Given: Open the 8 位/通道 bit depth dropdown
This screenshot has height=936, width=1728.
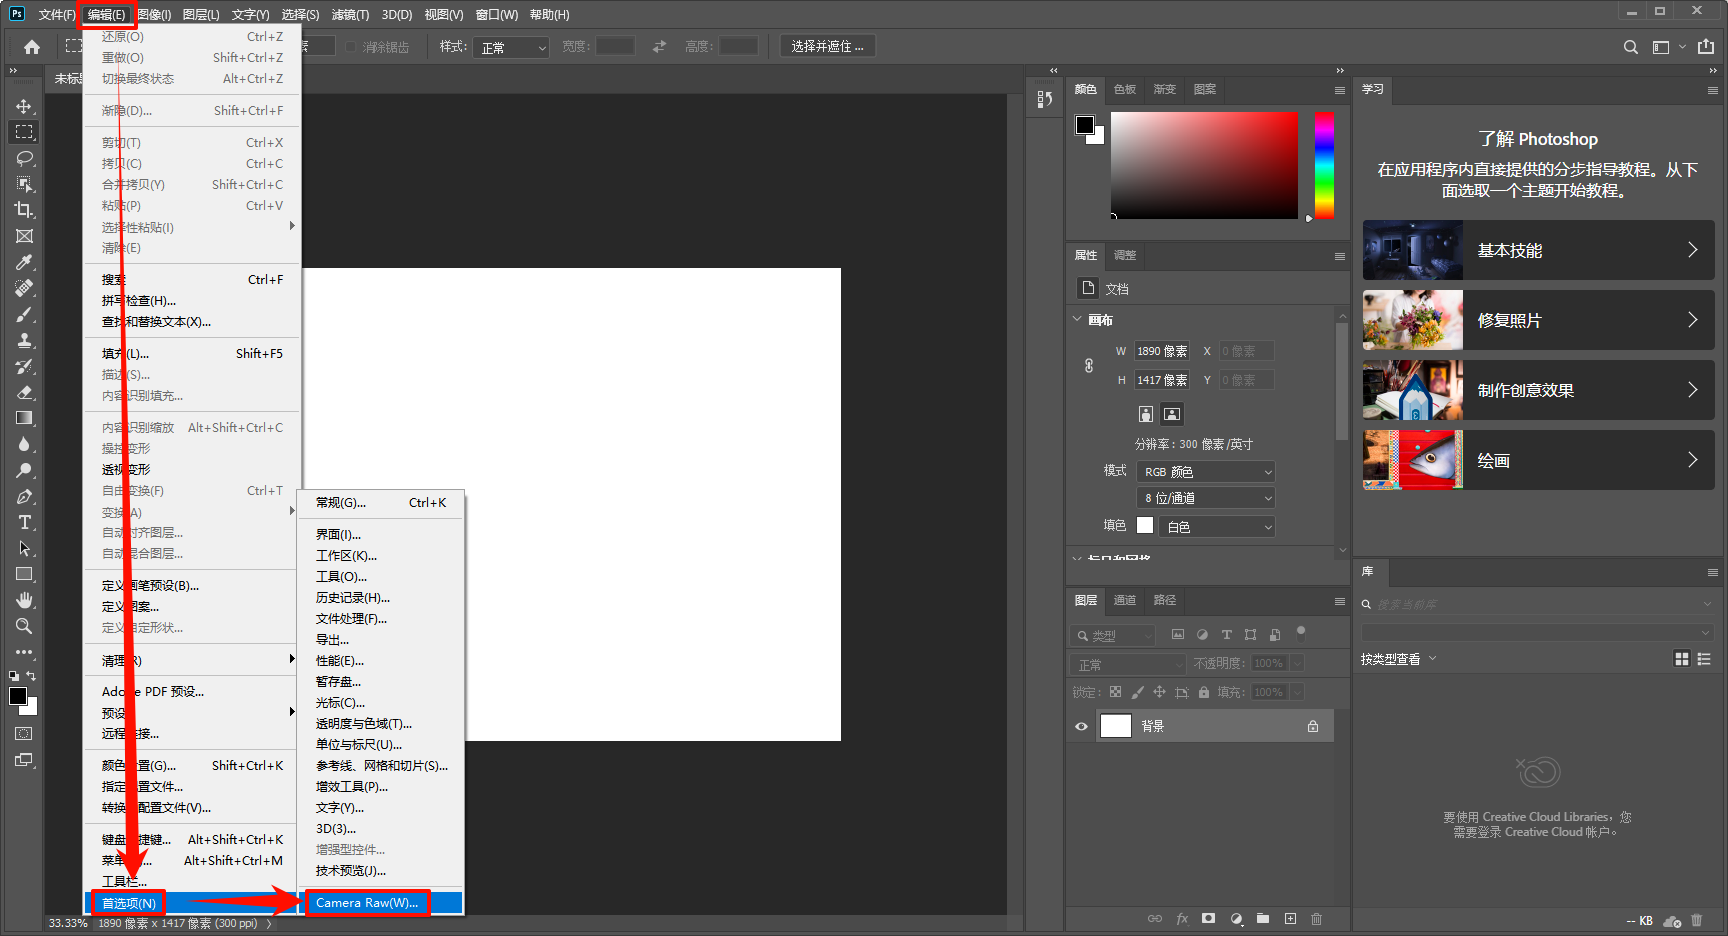Looking at the screenshot, I should click(1208, 498).
